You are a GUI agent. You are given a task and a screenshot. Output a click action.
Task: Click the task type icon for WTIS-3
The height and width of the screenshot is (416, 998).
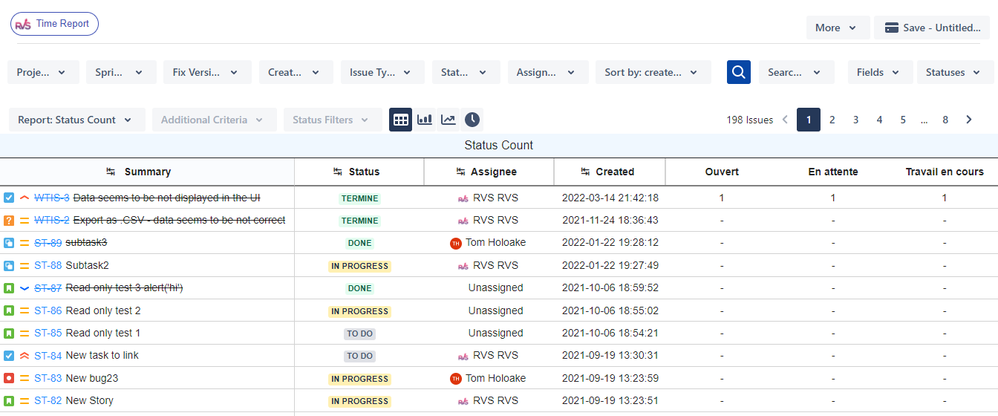[x=9, y=198]
